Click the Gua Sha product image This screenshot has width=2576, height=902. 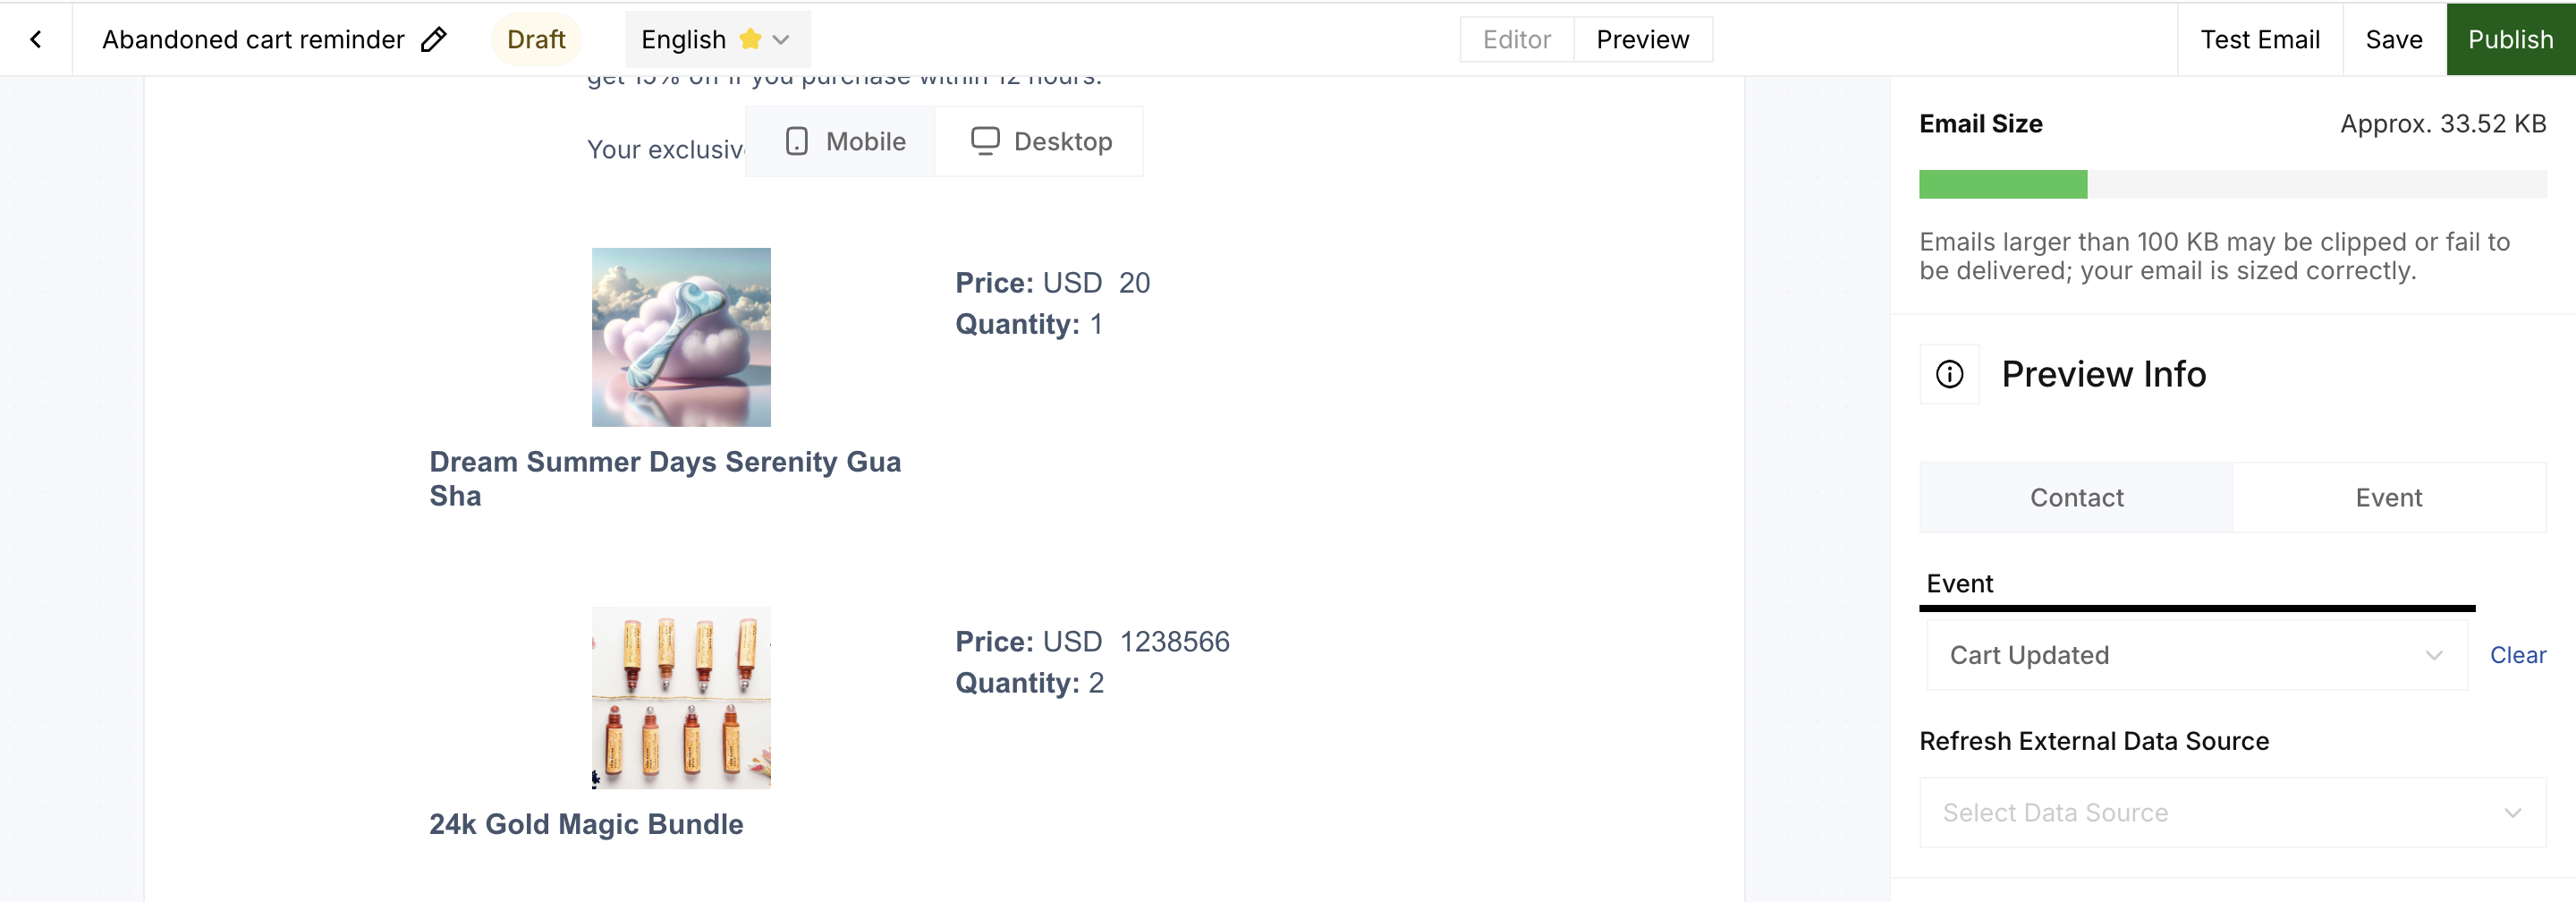[681, 337]
